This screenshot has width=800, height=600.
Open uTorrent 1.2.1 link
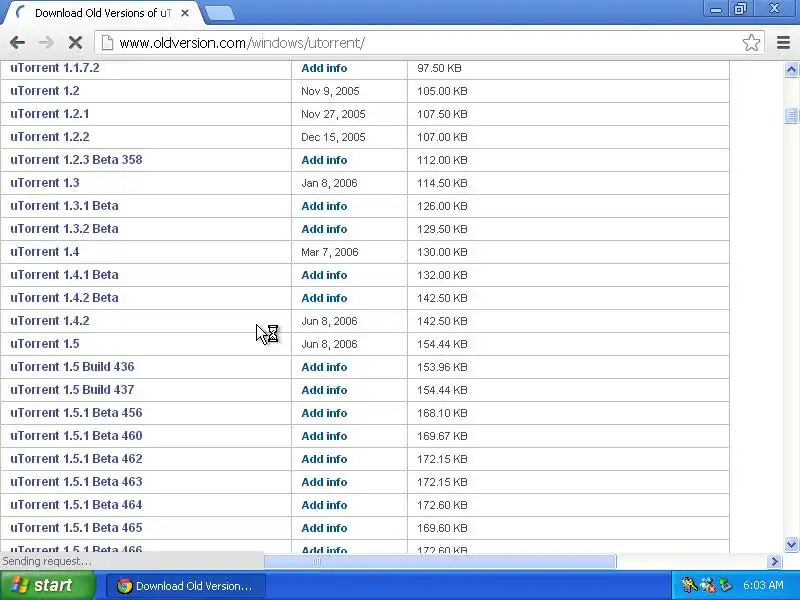[49, 114]
